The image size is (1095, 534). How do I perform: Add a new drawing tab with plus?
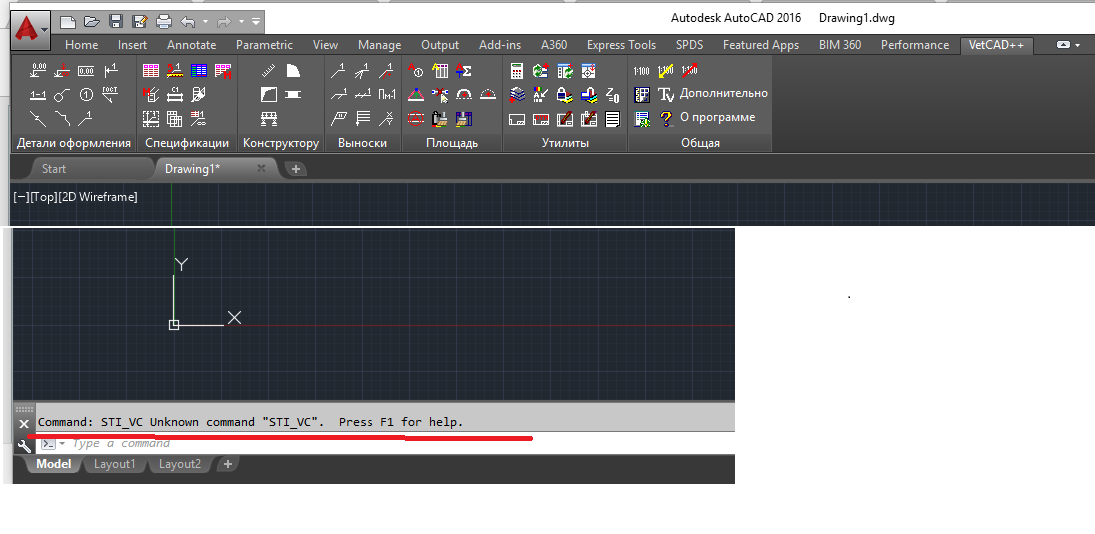(295, 168)
